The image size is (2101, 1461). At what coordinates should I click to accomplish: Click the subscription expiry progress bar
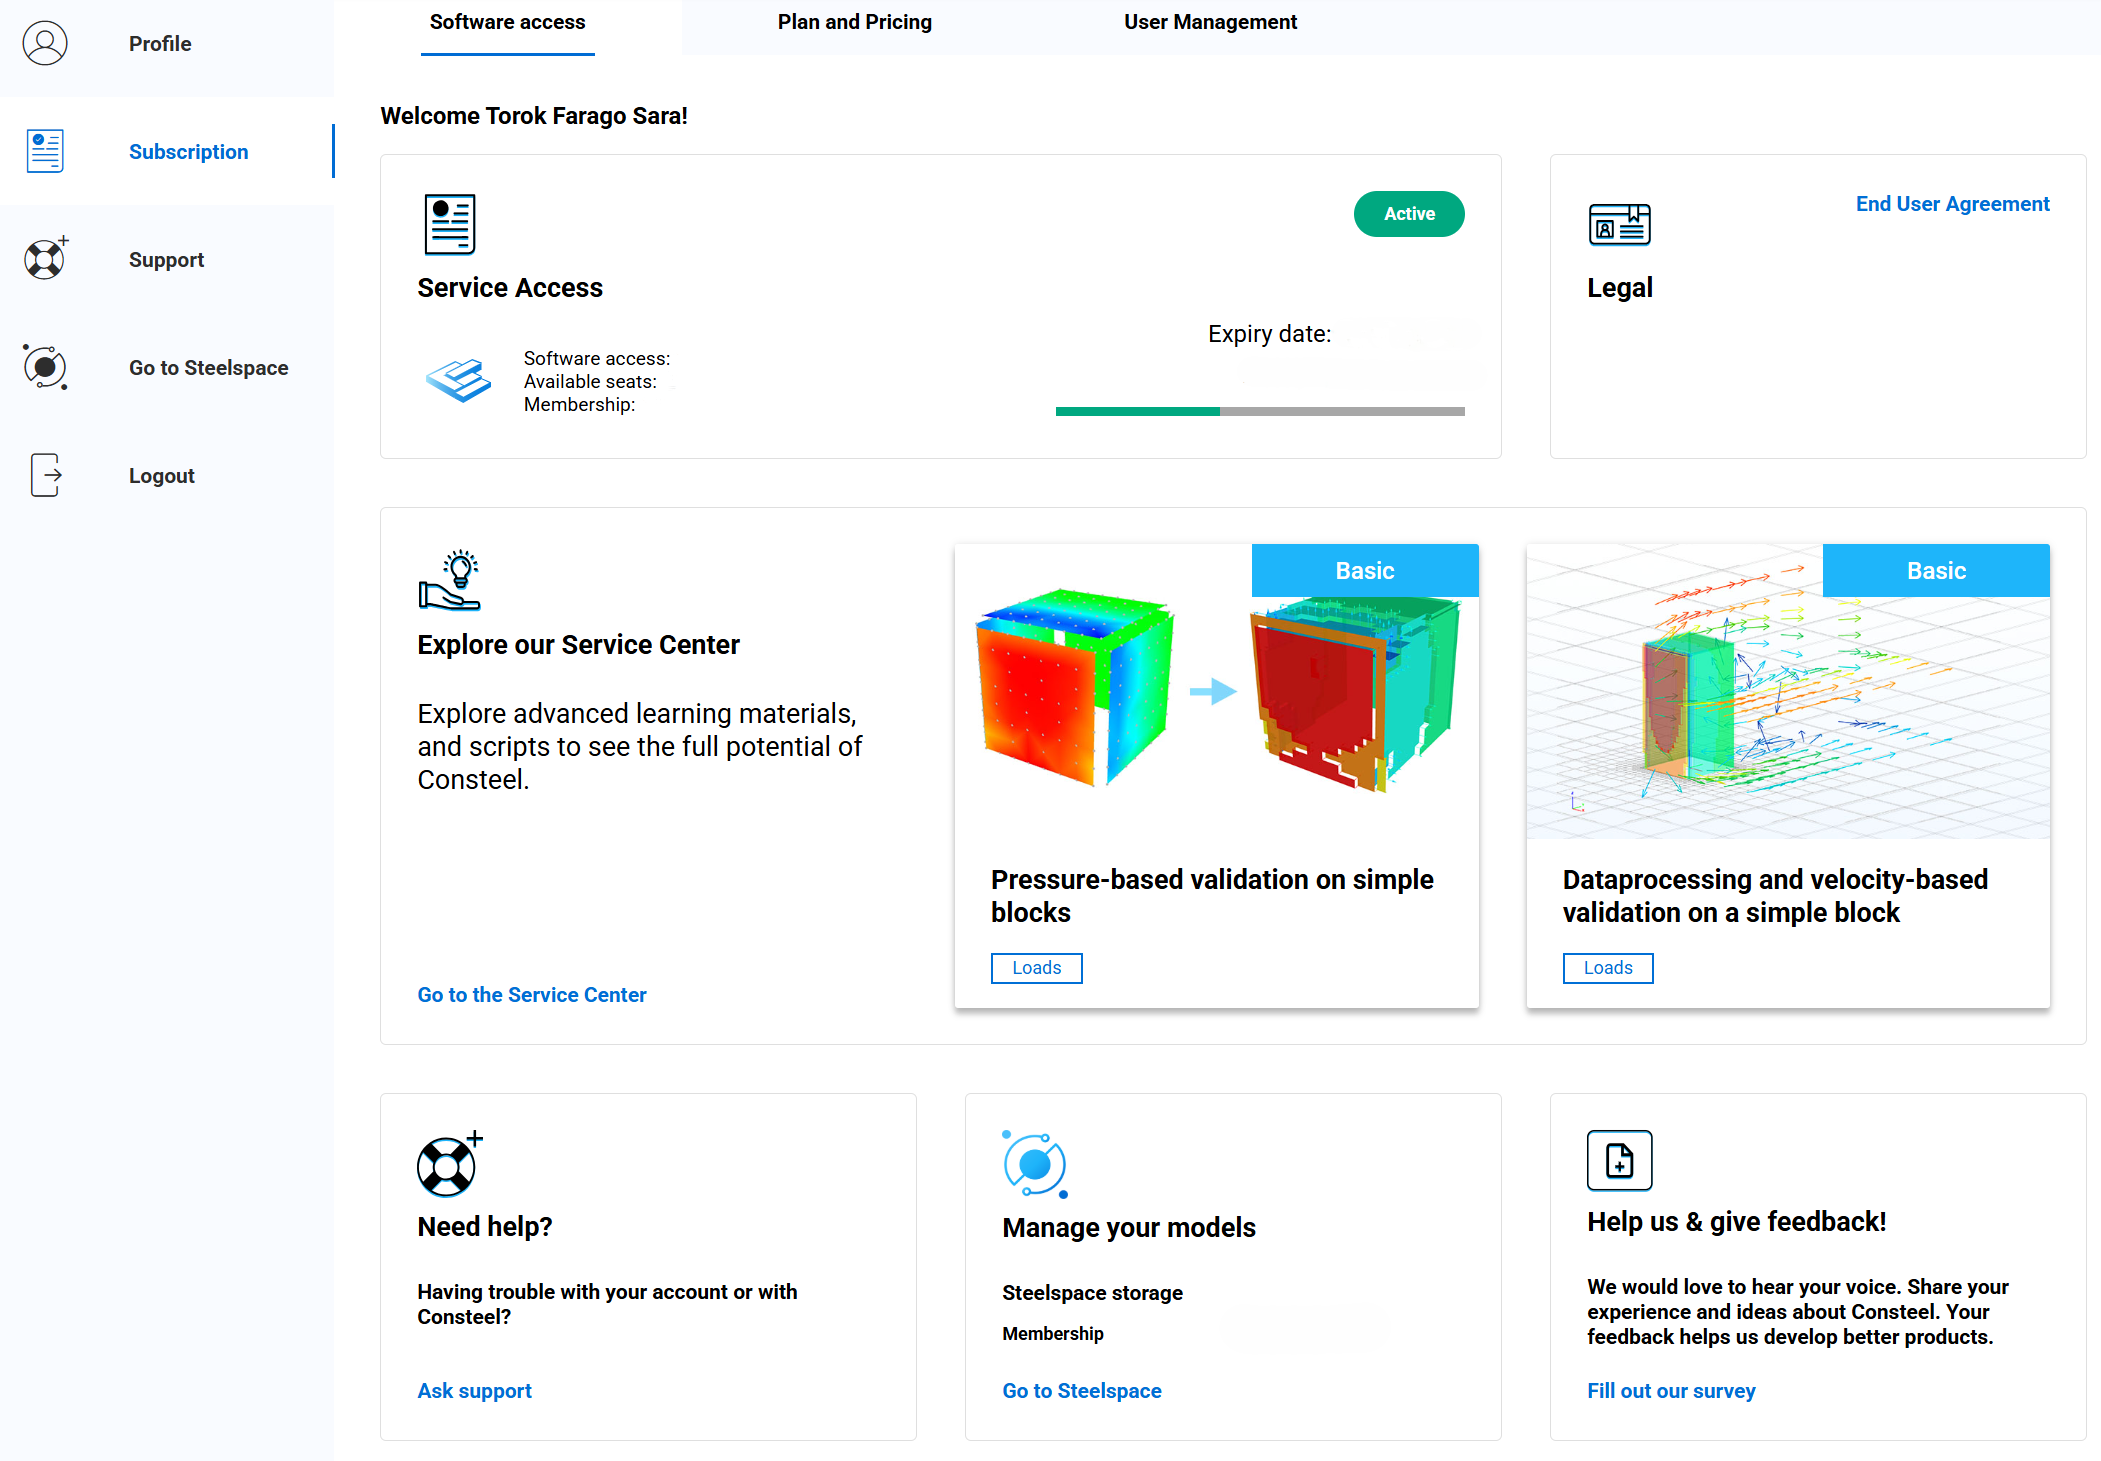tap(1260, 411)
